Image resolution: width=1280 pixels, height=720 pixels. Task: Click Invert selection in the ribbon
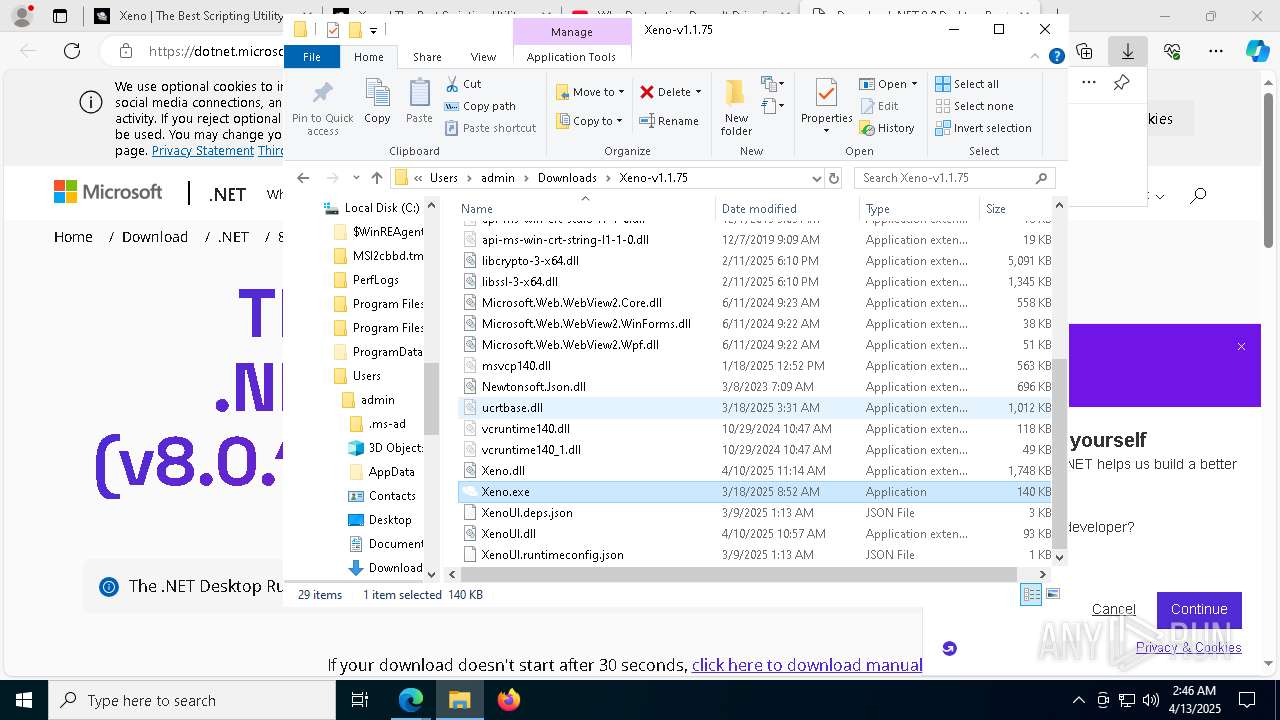[x=983, y=128]
